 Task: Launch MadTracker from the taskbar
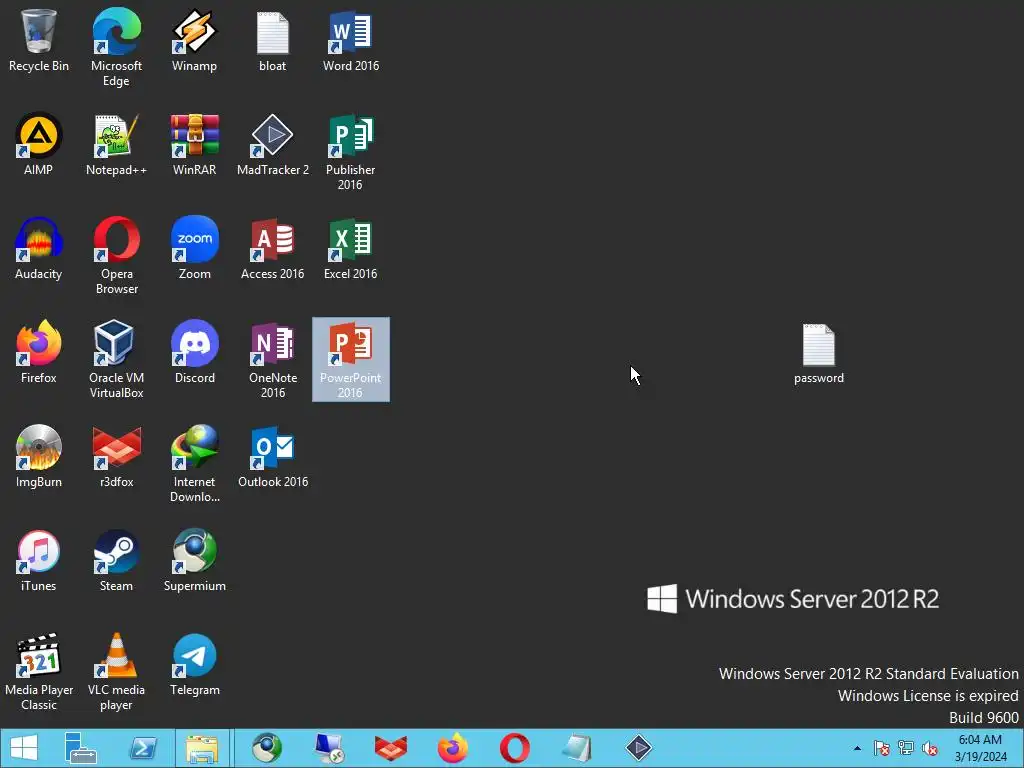pos(639,748)
